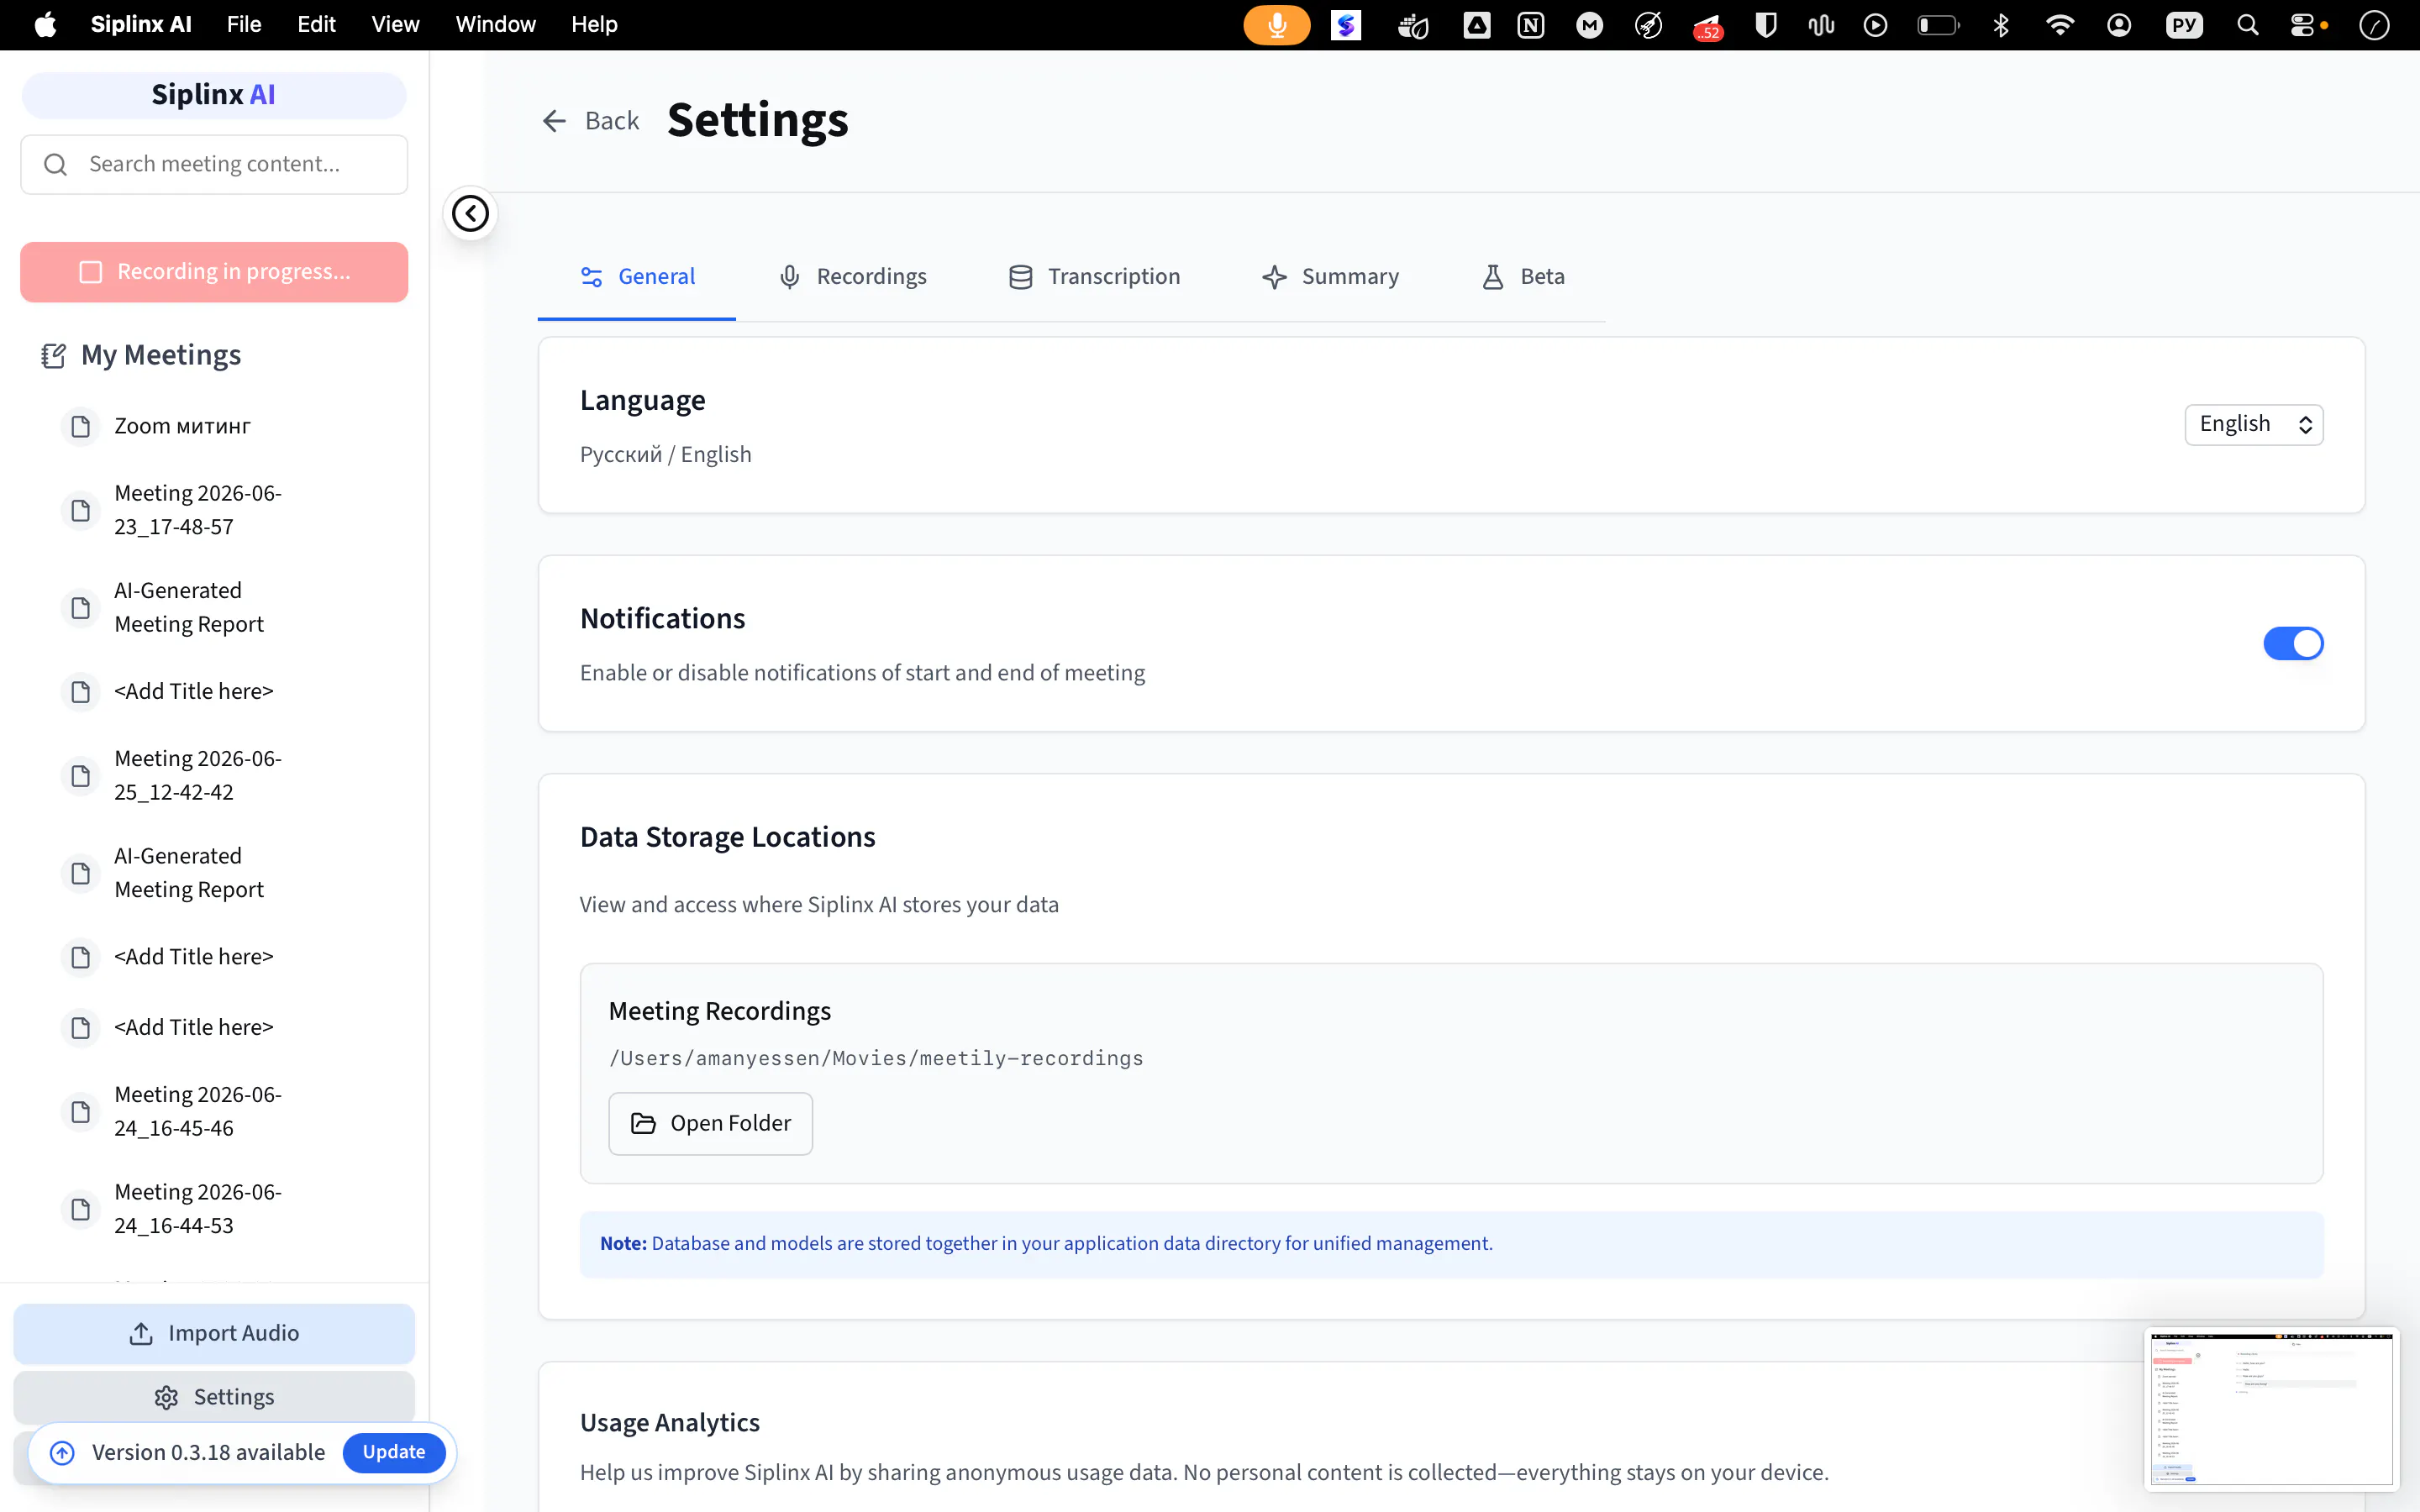Screen dimensions: 2420x1512
Task: Click the My Meetings notepad icon
Action: pyautogui.click(x=53, y=355)
